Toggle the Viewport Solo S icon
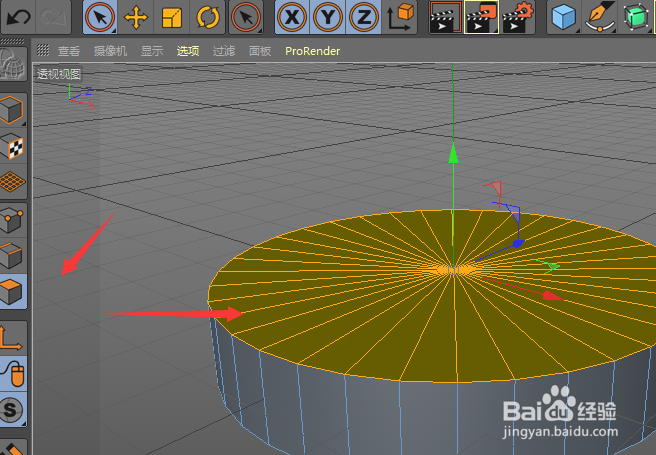 (x=13, y=409)
